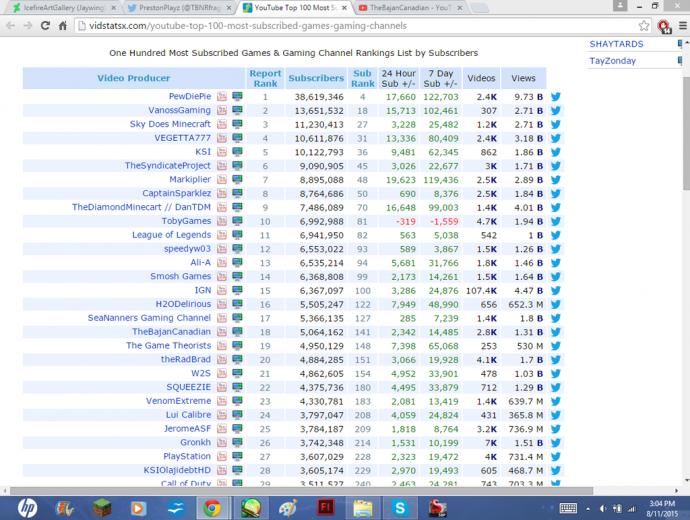This screenshot has height=520, width=690.
Task: Open Skype from the taskbar
Action: [x=400, y=508]
